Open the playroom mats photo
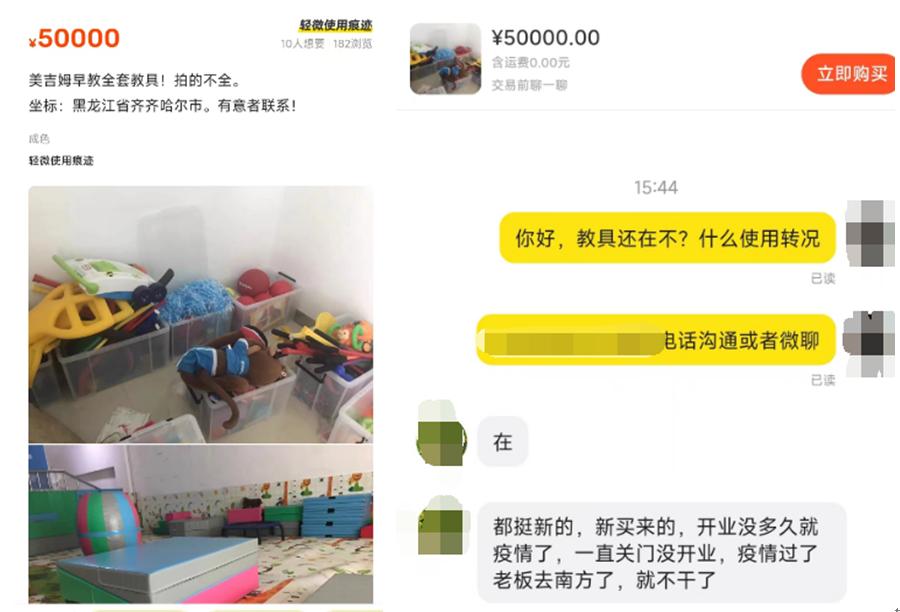Viewport: 900px width, 612px height. point(201,524)
